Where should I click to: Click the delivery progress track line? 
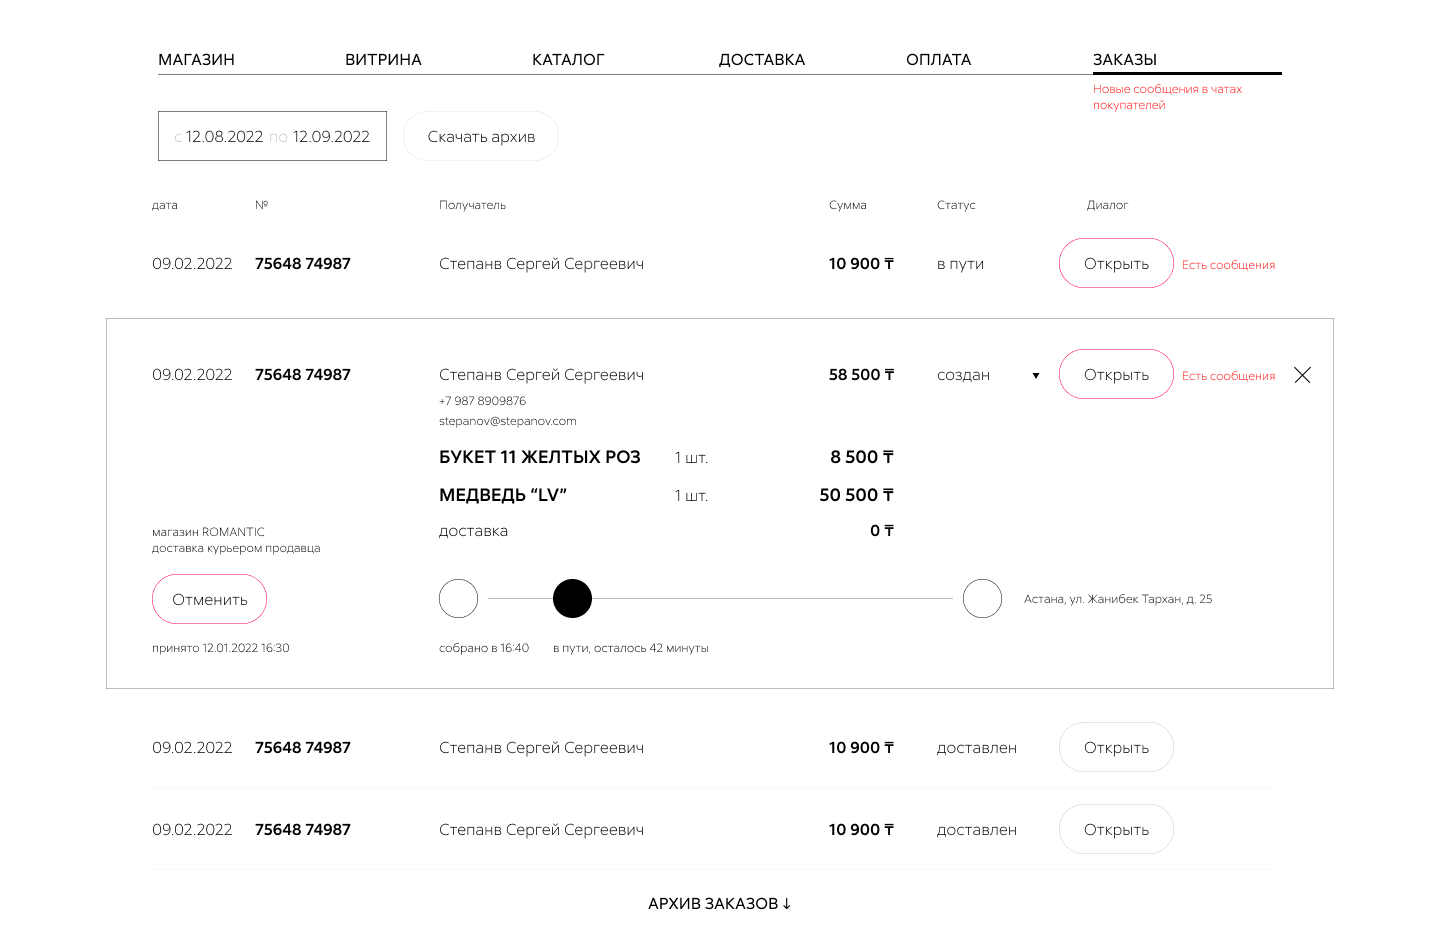770,598
